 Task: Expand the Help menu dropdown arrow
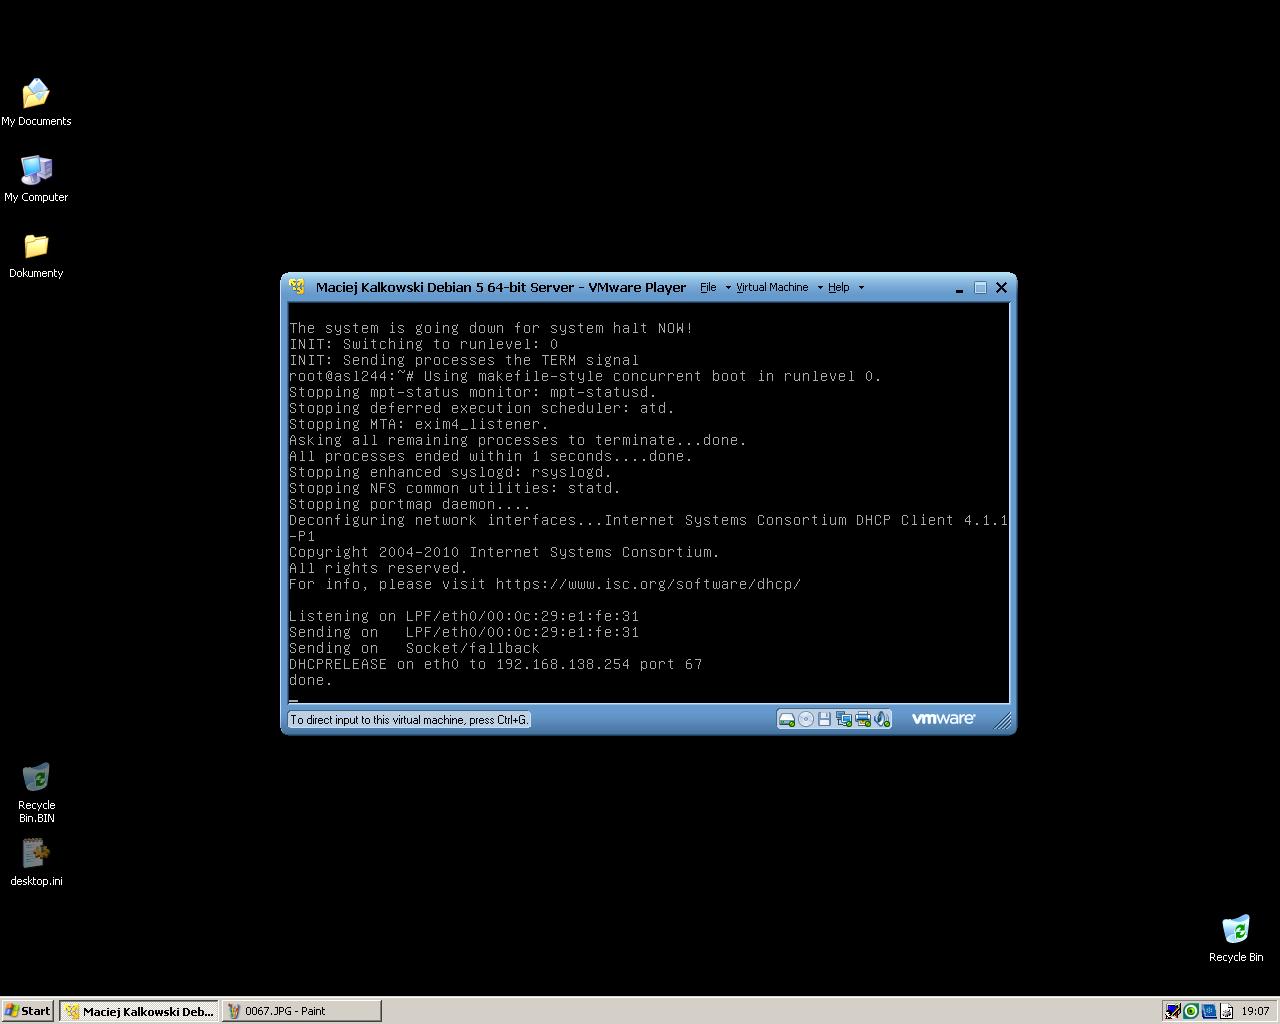[861, 287]
